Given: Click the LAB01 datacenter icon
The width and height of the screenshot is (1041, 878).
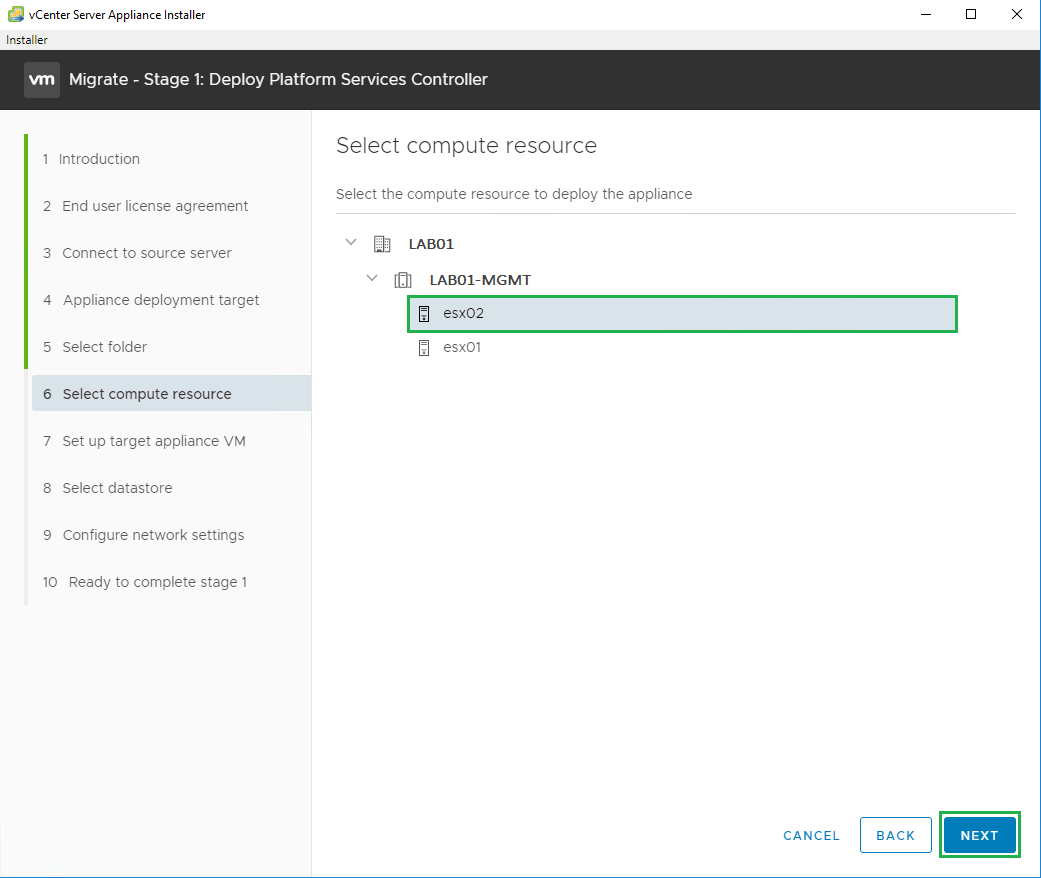Looking at the screenshot, I should pos(381,244).
